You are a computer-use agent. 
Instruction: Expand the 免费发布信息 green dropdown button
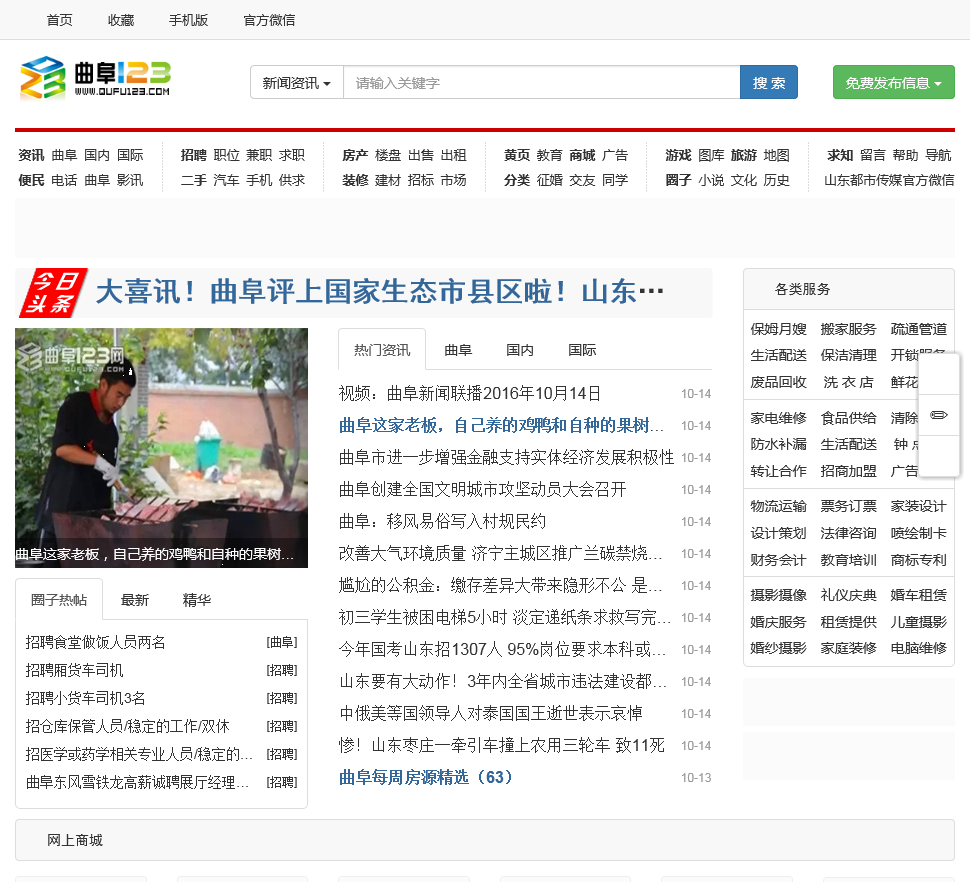[893, 83]
